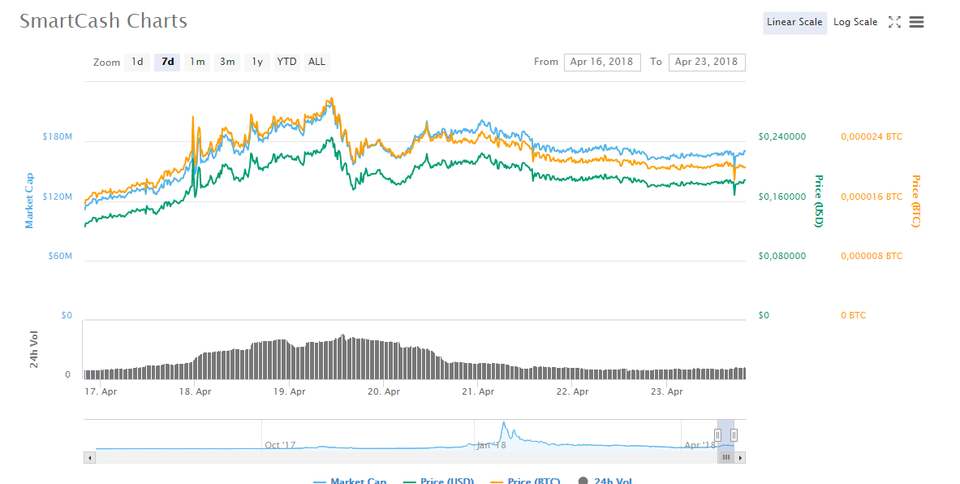Select 7d zoom range
960x484 pixels.
167,62
